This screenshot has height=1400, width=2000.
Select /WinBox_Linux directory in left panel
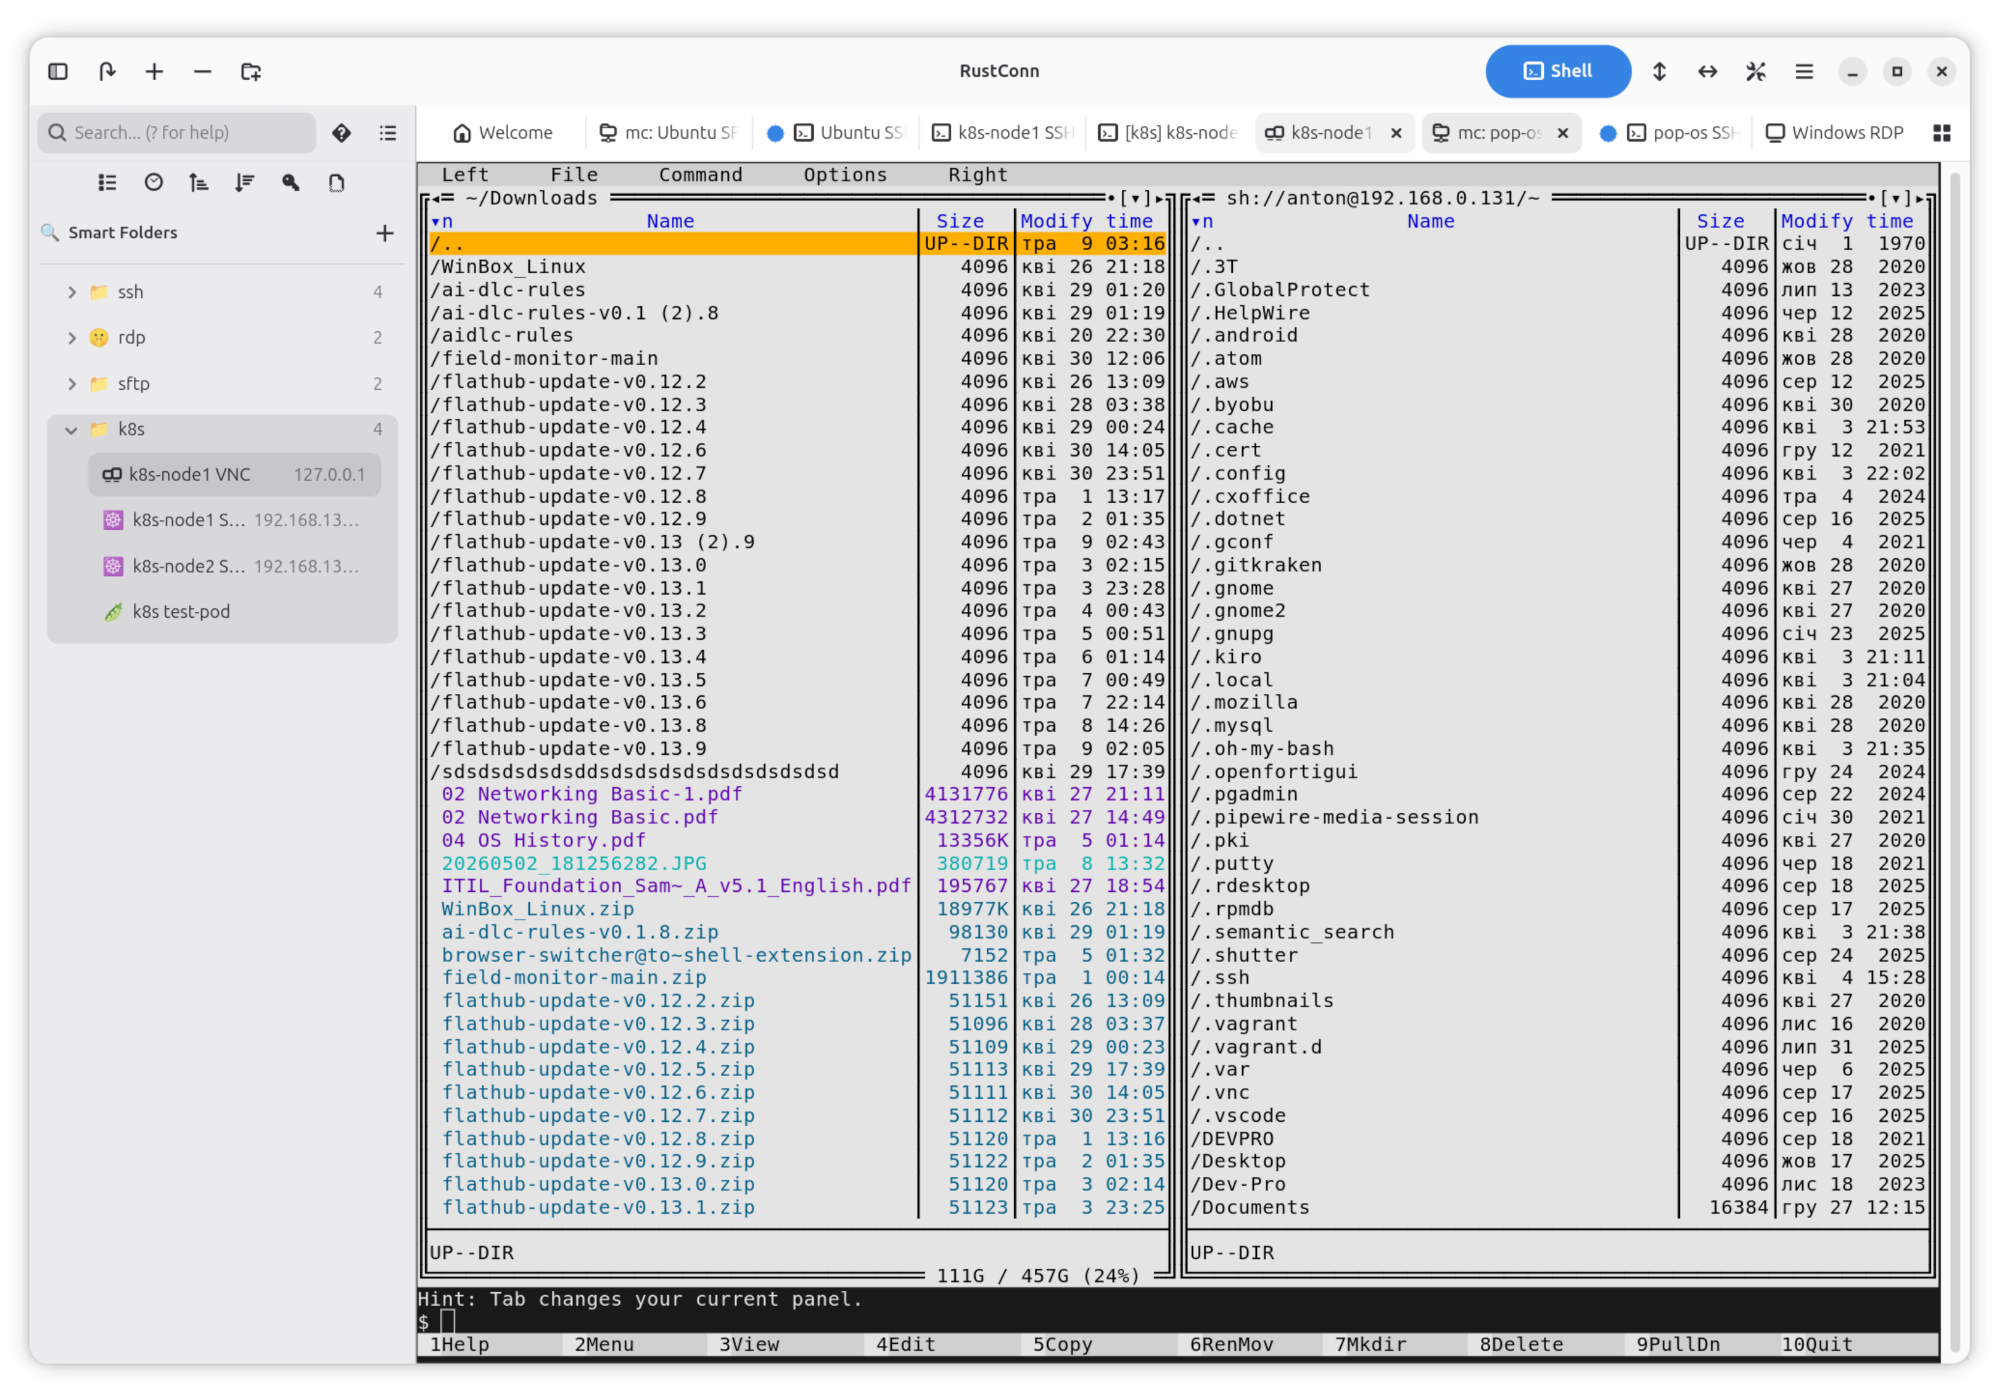pyautogui.click(x=798, y=267)
